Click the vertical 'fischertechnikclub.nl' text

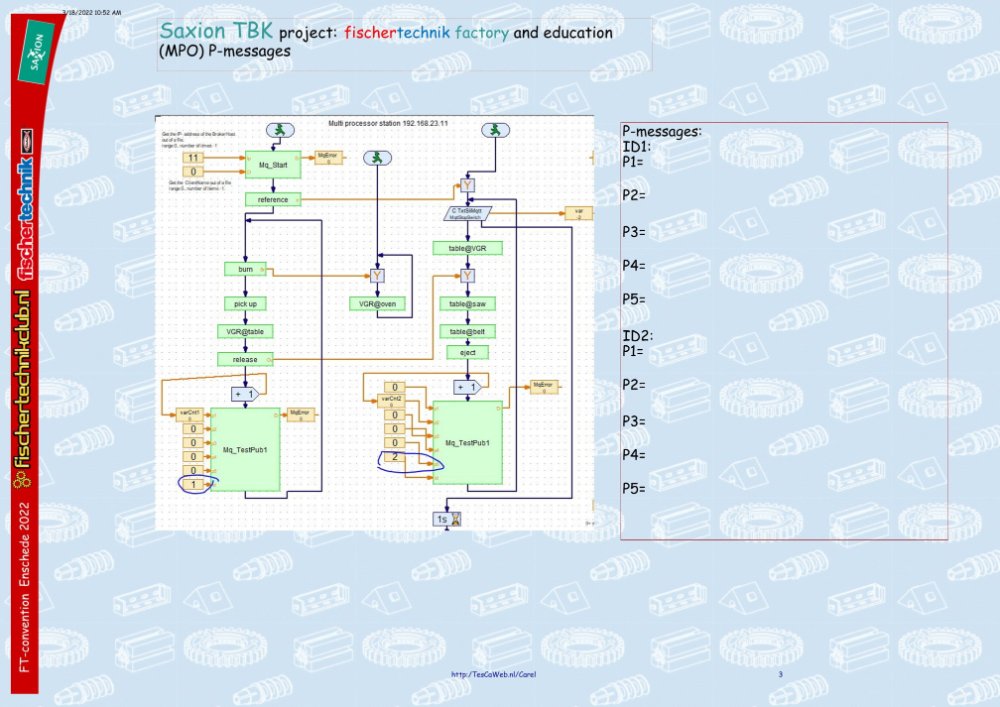[x=24, y=377]
